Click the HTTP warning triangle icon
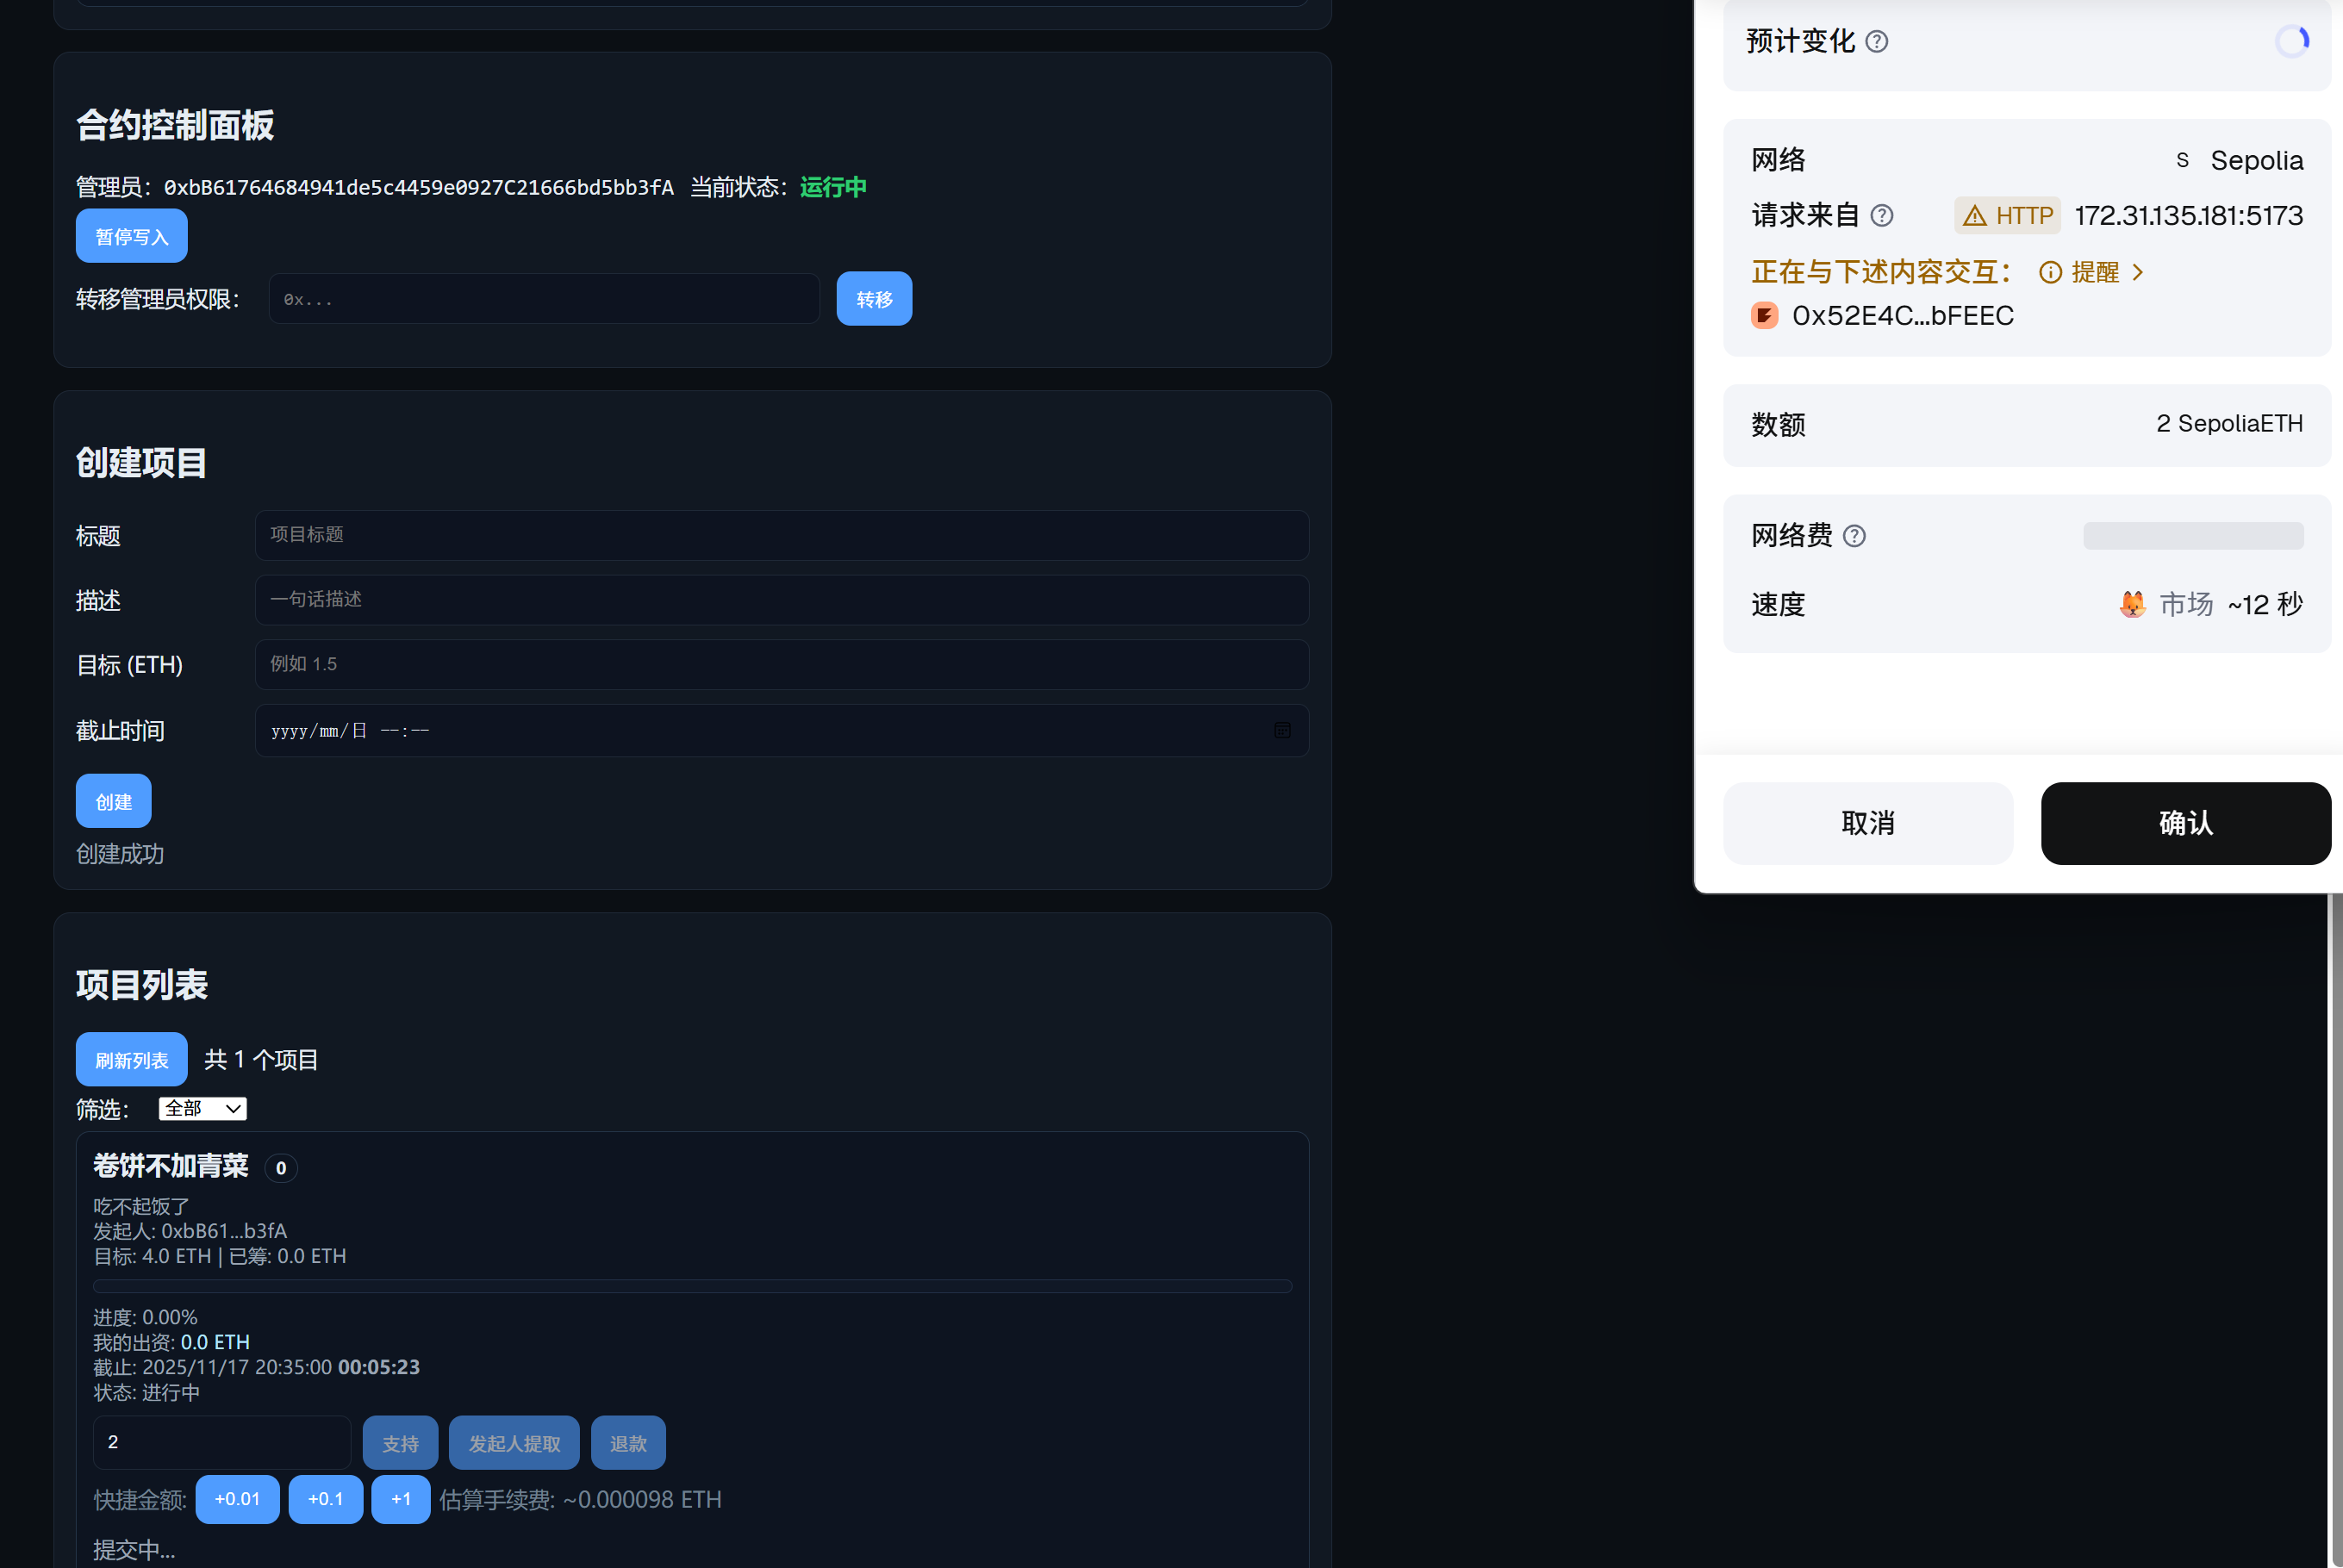Viewport: 2343px width, 1568px height. tap(1974, 216)
